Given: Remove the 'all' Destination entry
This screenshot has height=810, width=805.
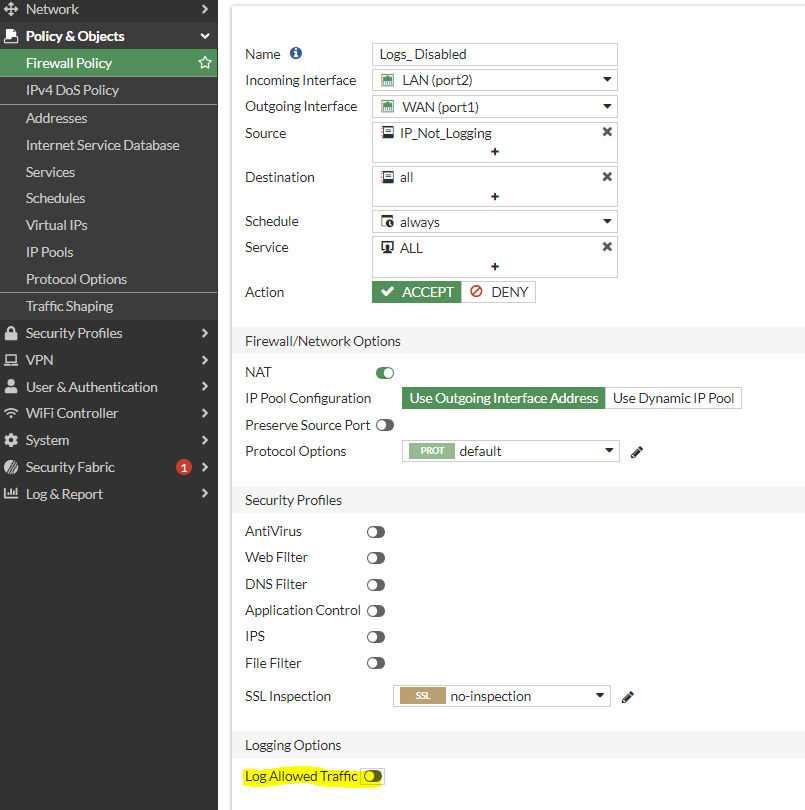Looking at the screenshot, I should [607, 177].
